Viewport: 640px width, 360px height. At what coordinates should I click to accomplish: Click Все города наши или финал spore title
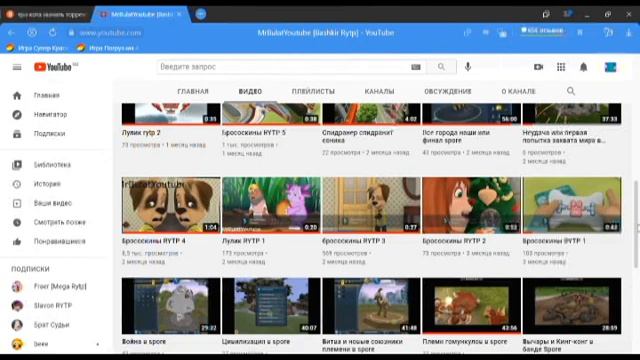[456, 136]
